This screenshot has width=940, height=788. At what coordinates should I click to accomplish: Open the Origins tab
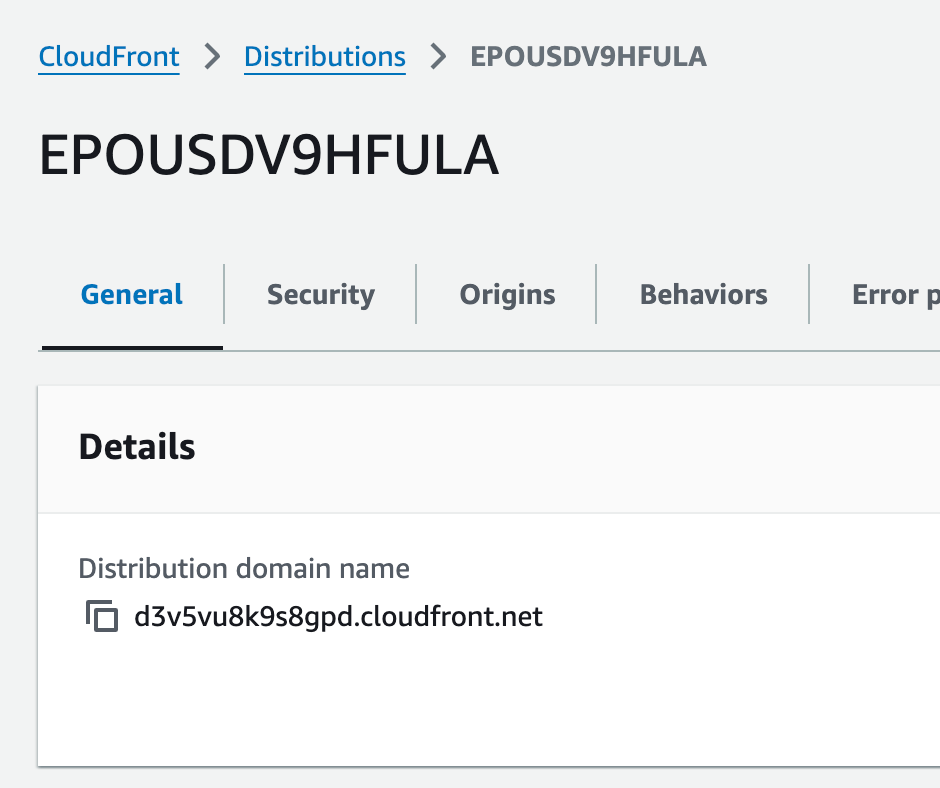tap(507, 295)
